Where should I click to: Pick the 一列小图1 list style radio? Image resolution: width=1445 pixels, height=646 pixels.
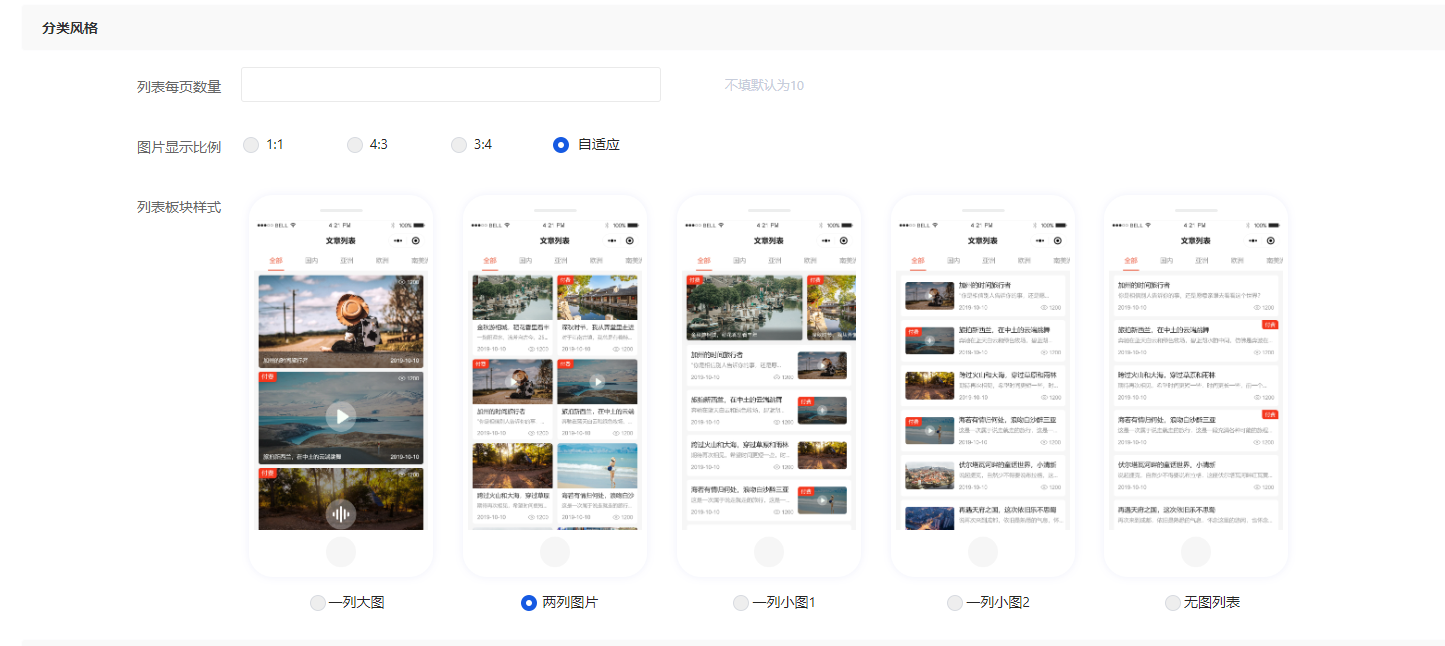741,603
